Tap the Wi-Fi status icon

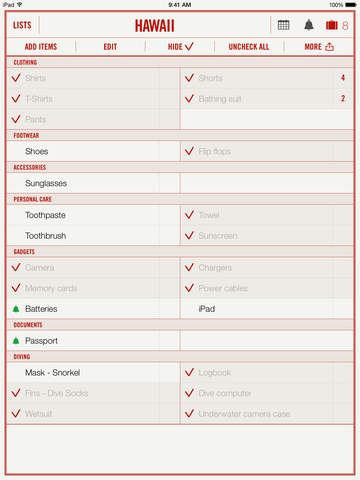point(19,5)
